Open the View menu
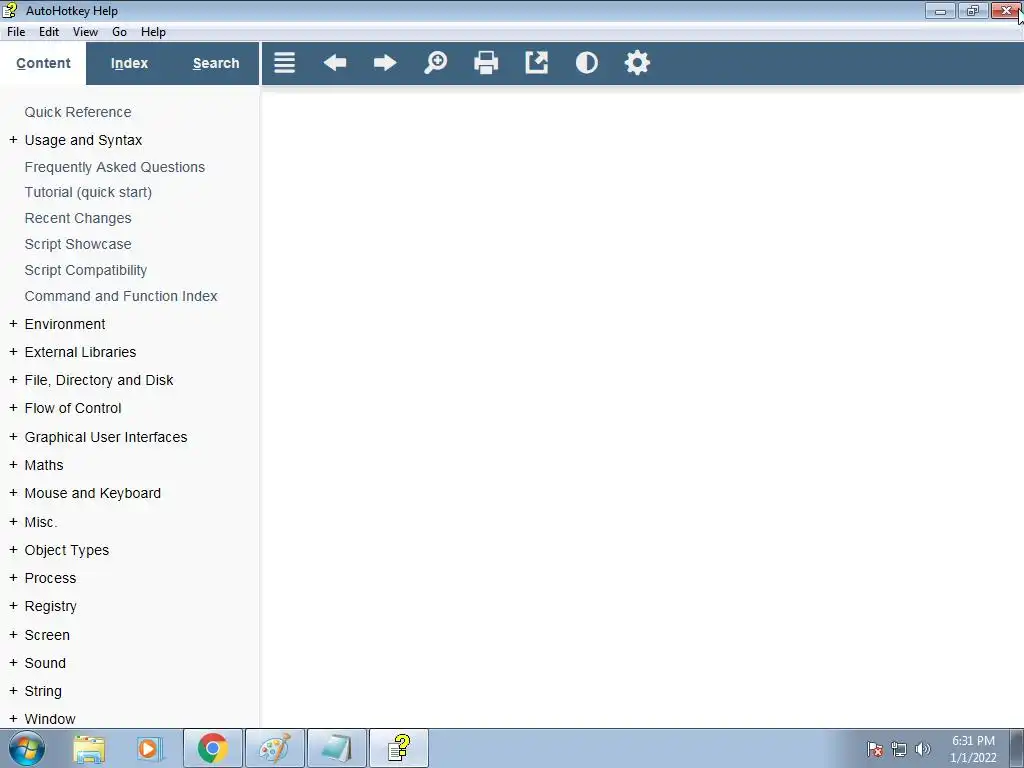Image resolution: width=1024 pixels, height=768 pixels. (x=85, y=32)
